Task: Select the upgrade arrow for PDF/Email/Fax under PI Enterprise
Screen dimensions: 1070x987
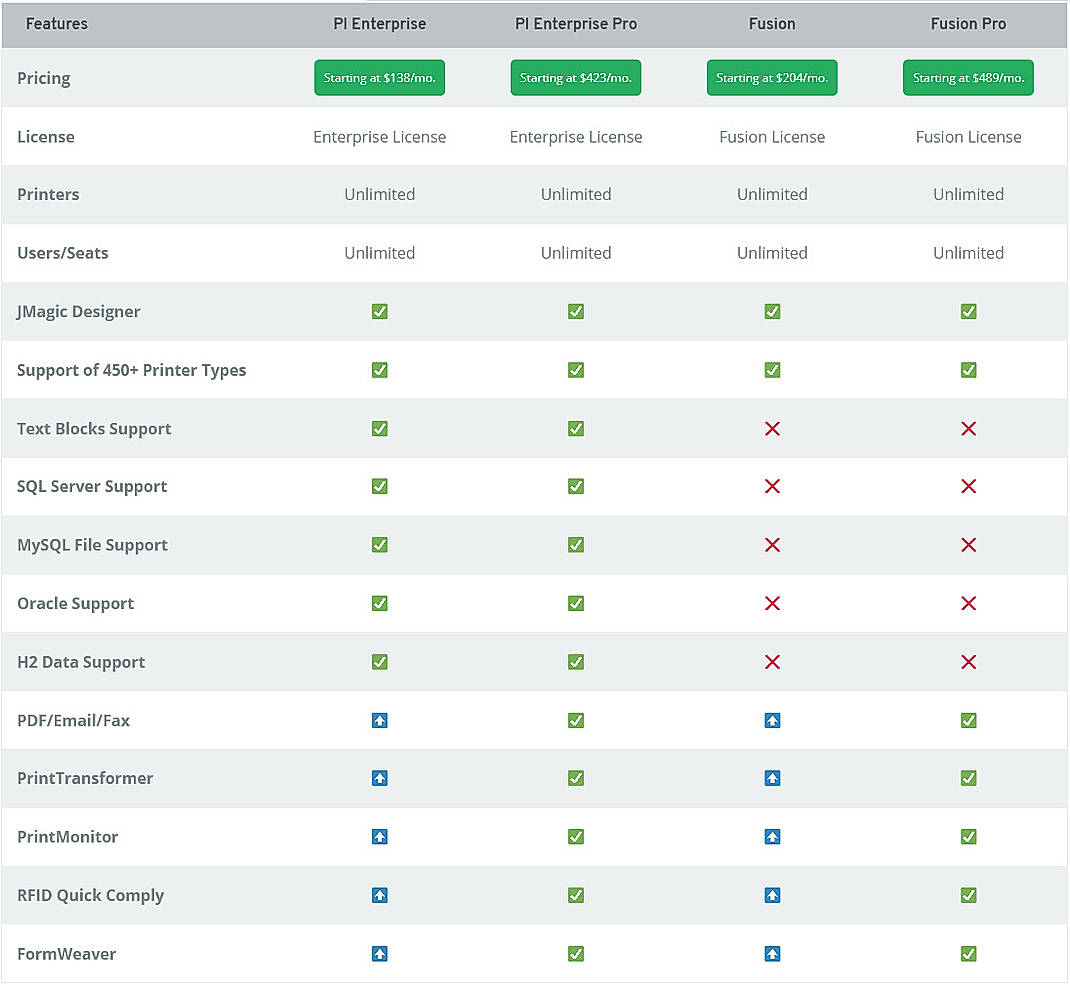Action: 379,720
